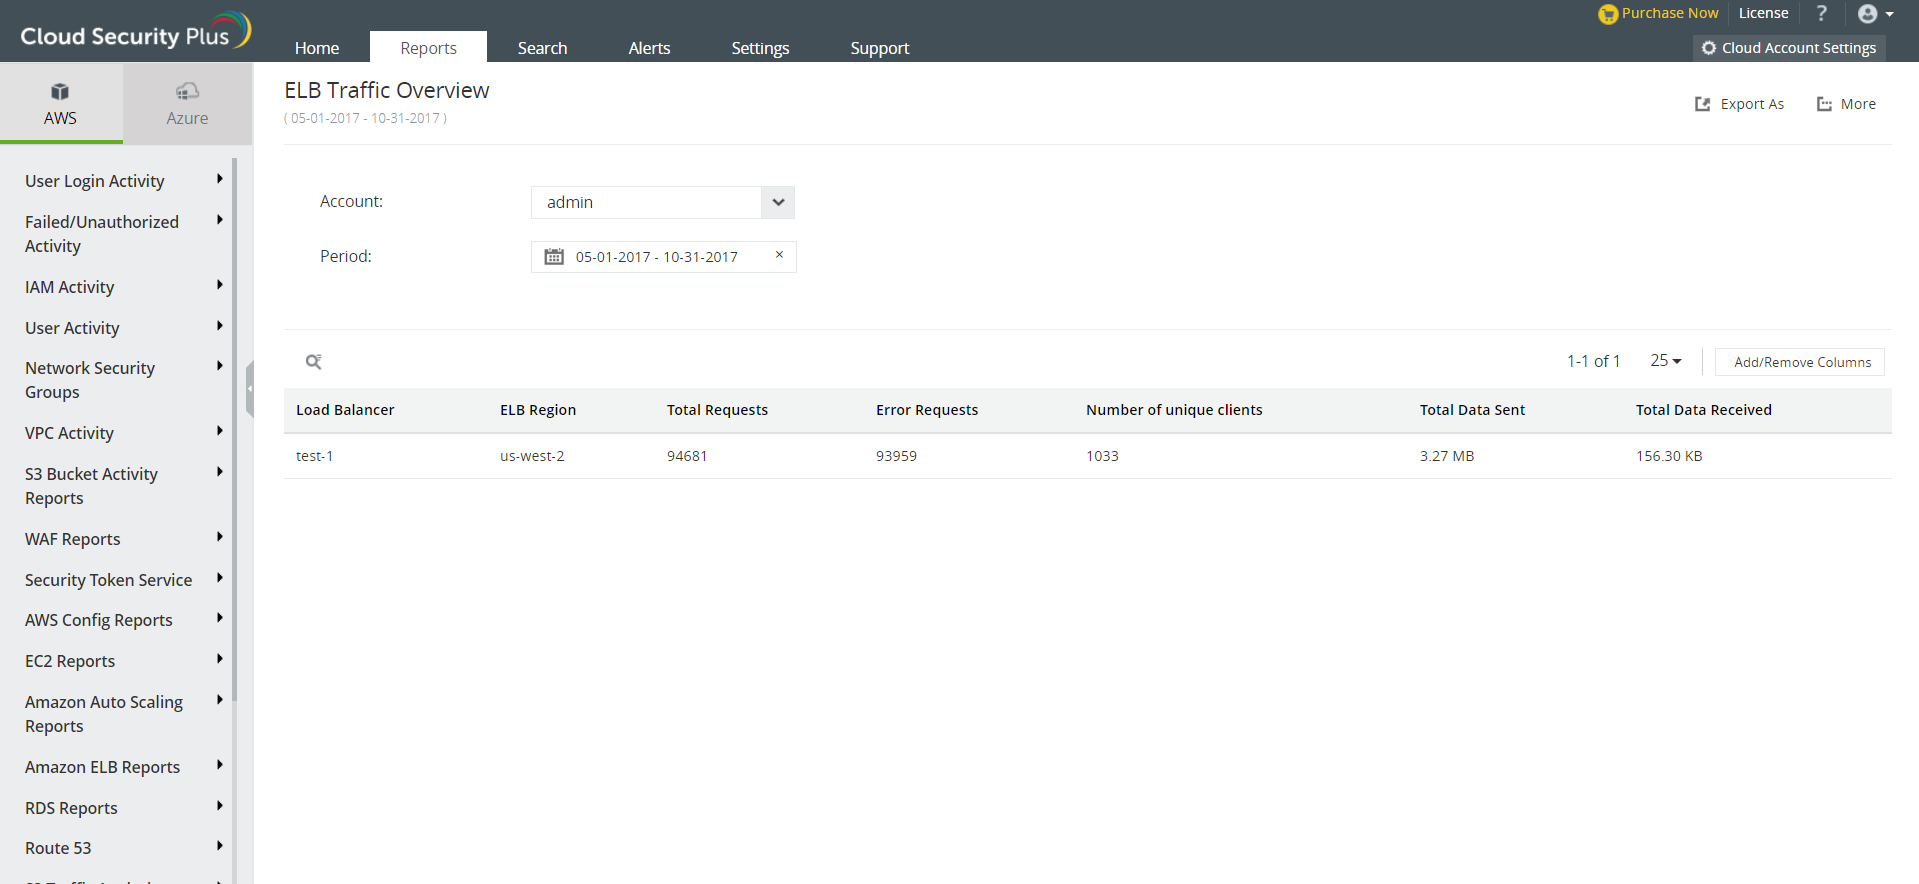Image resolution: width=1919 pixels, height=884 pixels.
Task: Open the user profile avatar menu
Action: (1874, 14)
